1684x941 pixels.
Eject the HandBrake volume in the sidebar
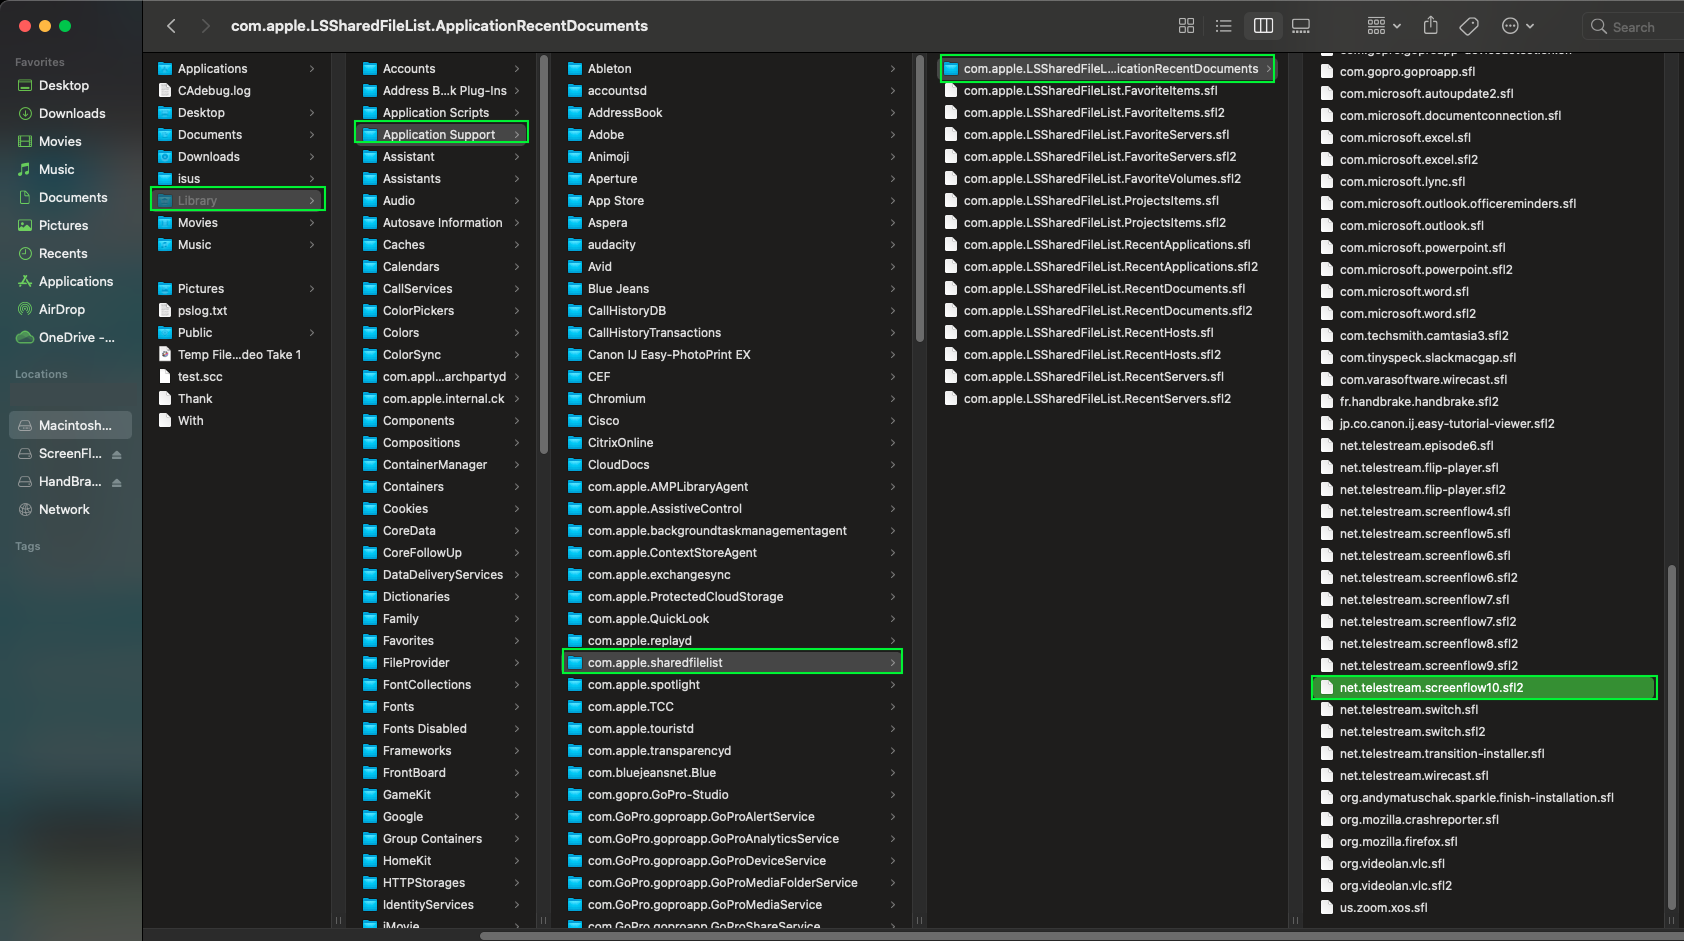(117, 482)
